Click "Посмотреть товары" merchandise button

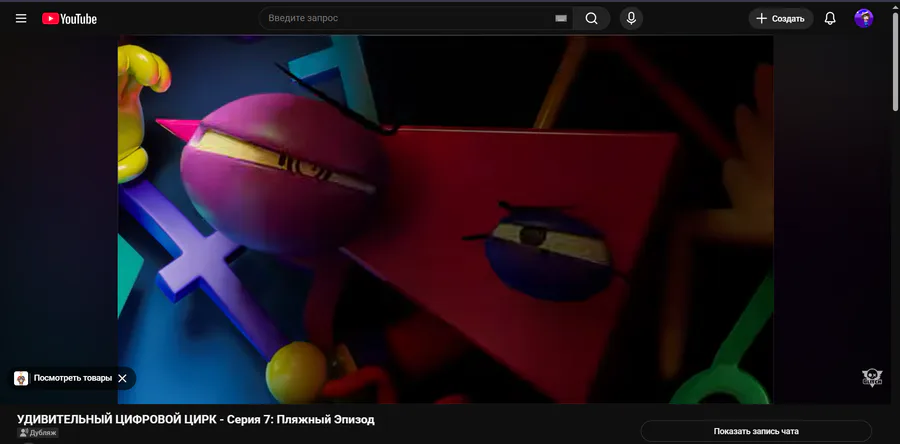[x=72, y=378]
